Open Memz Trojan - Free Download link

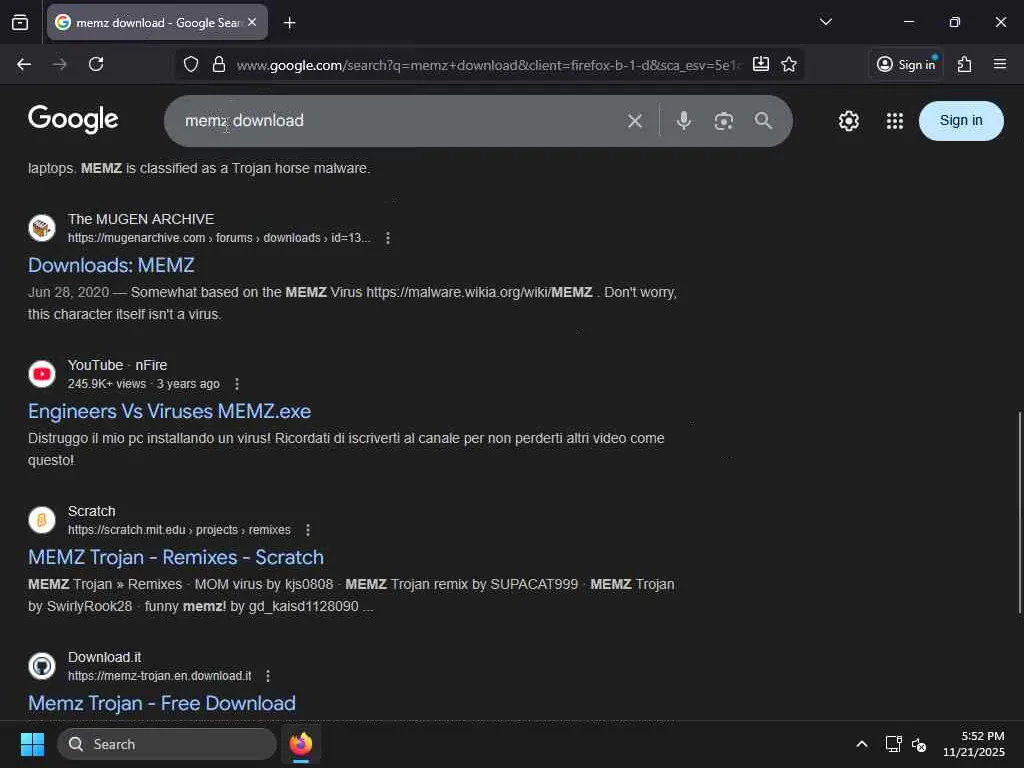[x=161, y=703]
